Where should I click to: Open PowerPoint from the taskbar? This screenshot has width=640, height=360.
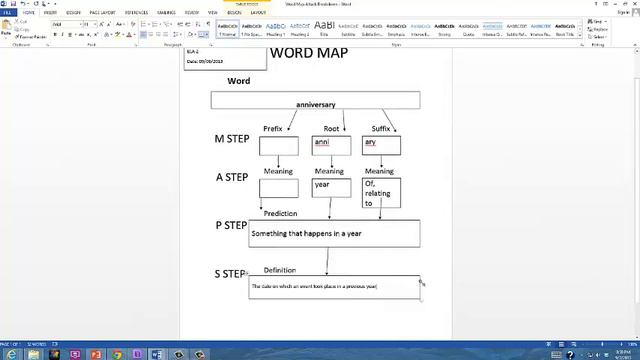[x=96, y=354]
